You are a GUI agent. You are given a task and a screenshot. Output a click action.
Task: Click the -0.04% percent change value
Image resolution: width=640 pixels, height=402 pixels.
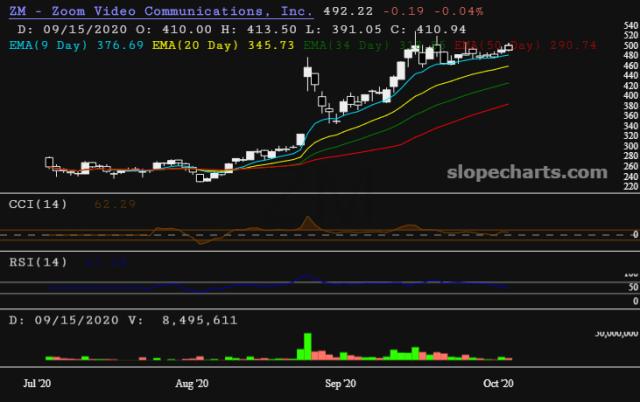(x=456, y=11)
